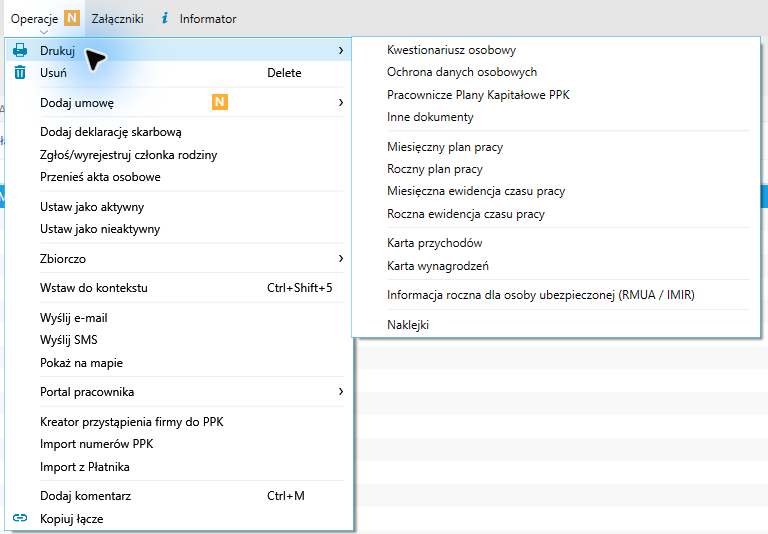Expand the Zbiorczo submenu arrow
The width and height of the screenshot is (768, 534).
pos(341,258)
